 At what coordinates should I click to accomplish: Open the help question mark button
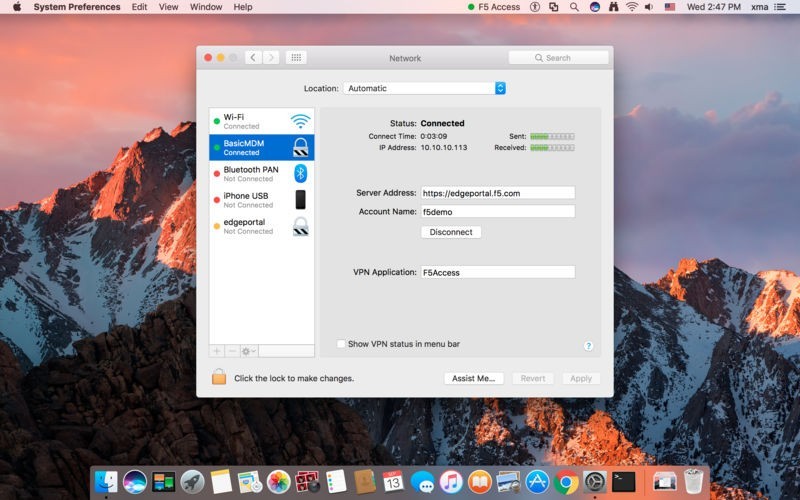(x=588, y=345)
